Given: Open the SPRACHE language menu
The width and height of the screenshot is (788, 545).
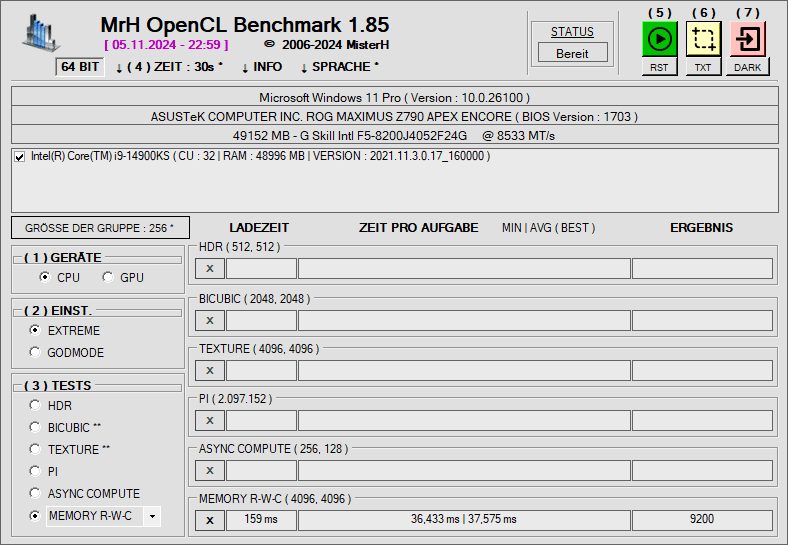Looking at the screenshot, I should pyautogui.click(x=340, y=67).
